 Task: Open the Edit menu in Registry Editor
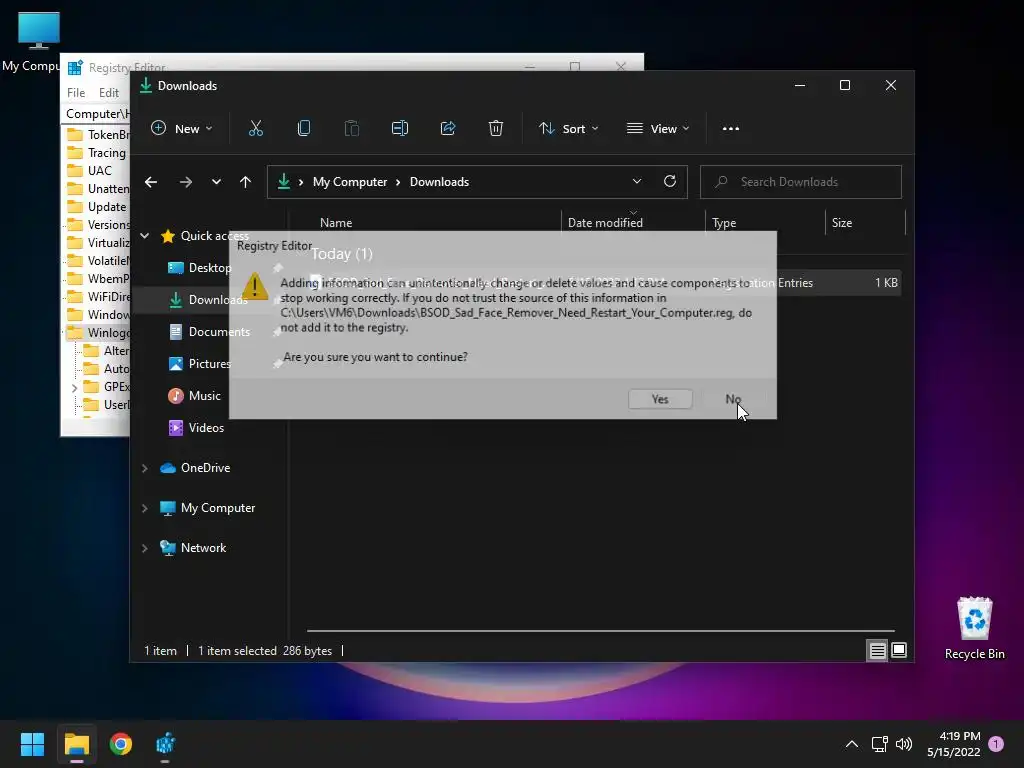click(x=108, y=93)
